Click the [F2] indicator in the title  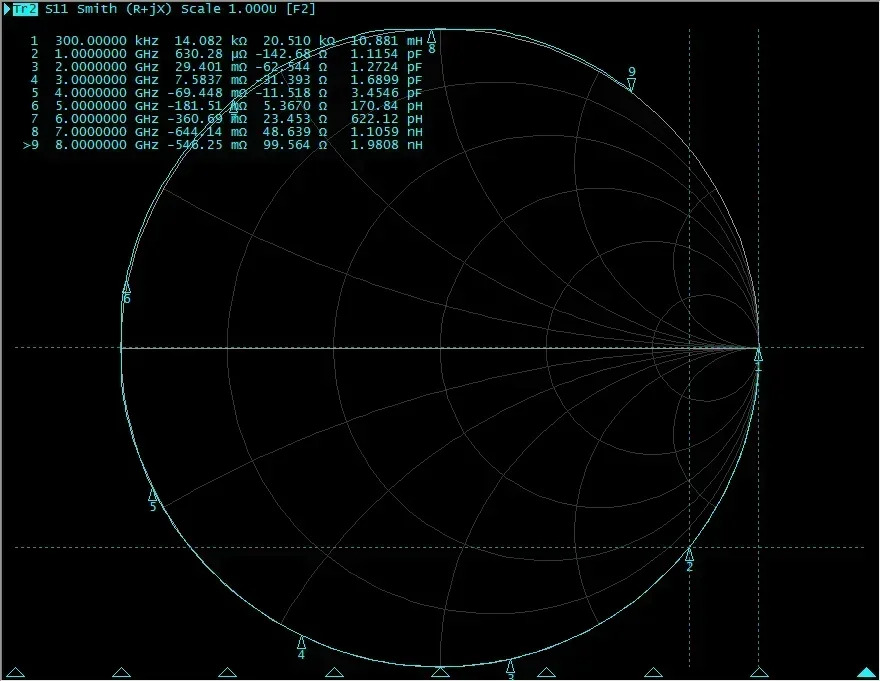(301, 9)
